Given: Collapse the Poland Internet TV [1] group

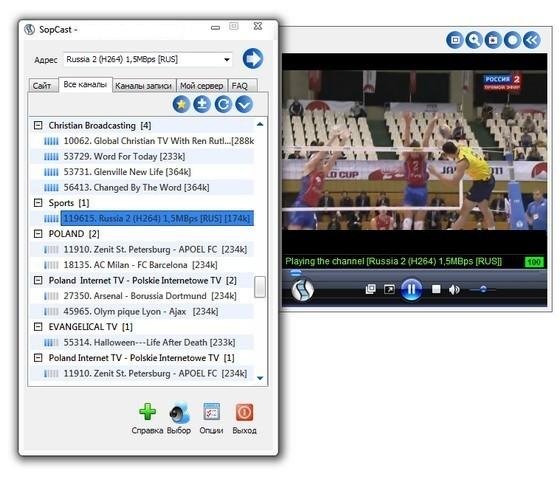Looking at the screenshot, I should (x=38, y=358).
